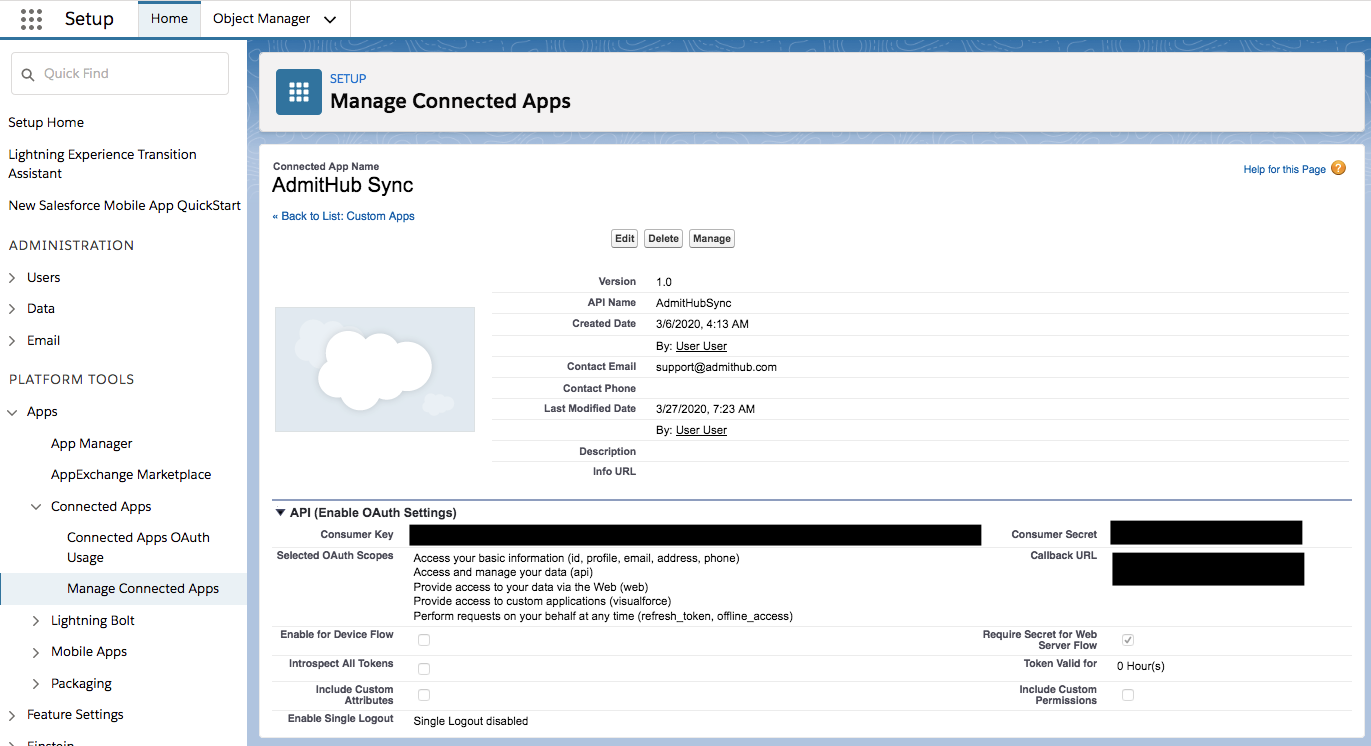
Task: Toggle Require Secret for Web Server Flow checkbox
Action: click(1128, 640)
